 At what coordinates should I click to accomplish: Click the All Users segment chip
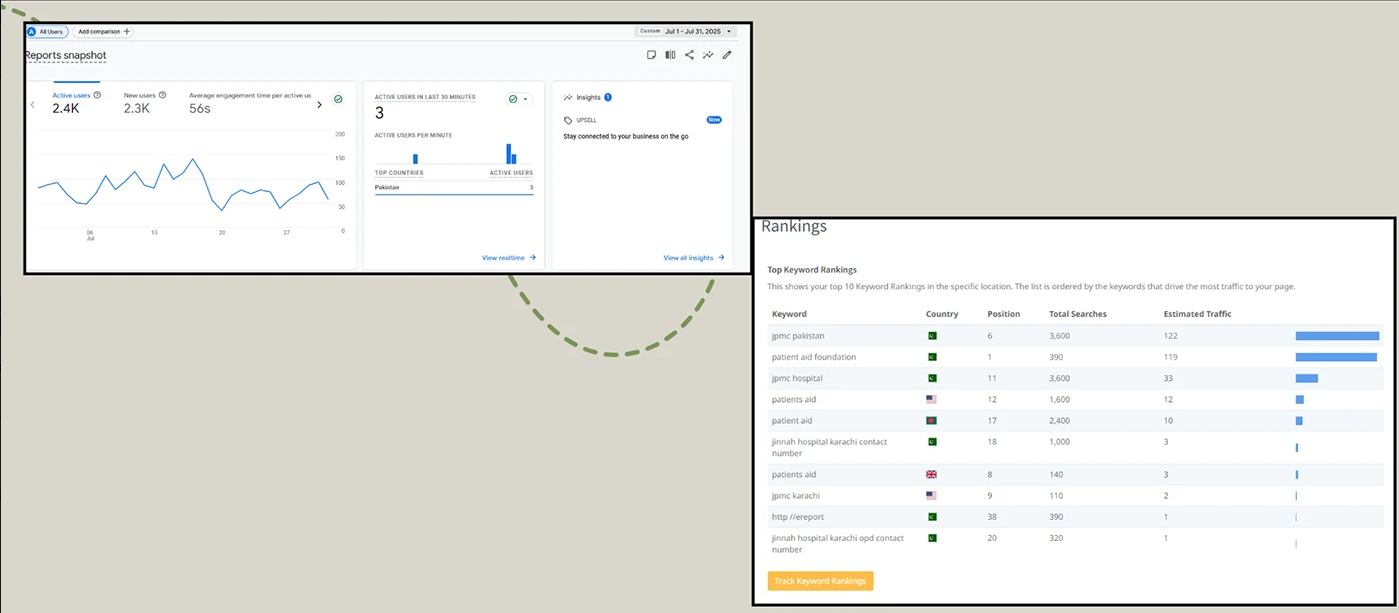coord(45,32)
